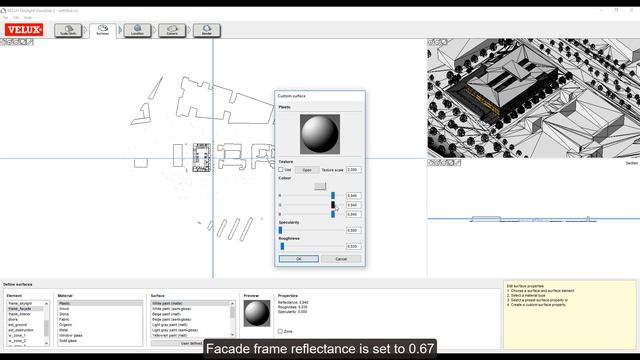Click the B colour slider handle
This screenshot has width=640, height=360.
tap(333, 214)
